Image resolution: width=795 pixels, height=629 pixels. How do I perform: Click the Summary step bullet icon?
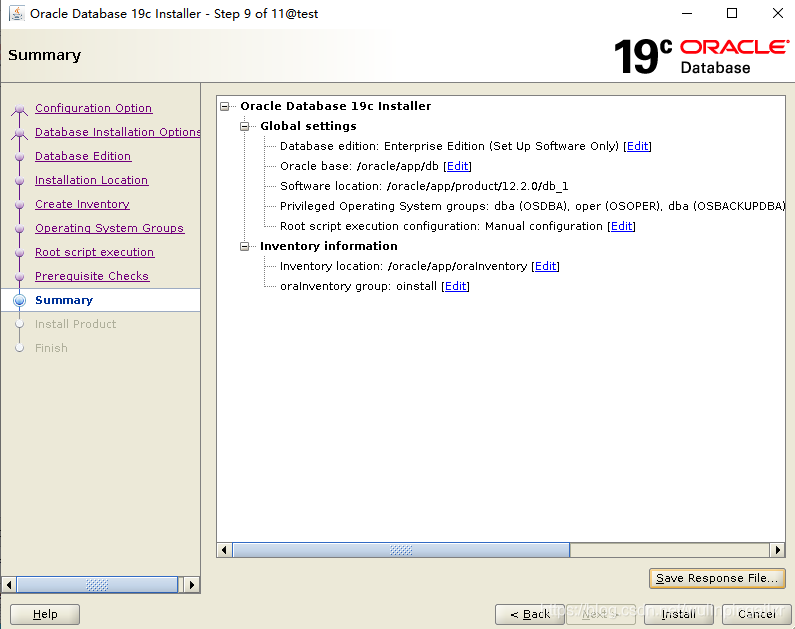[x=19, y=300]
